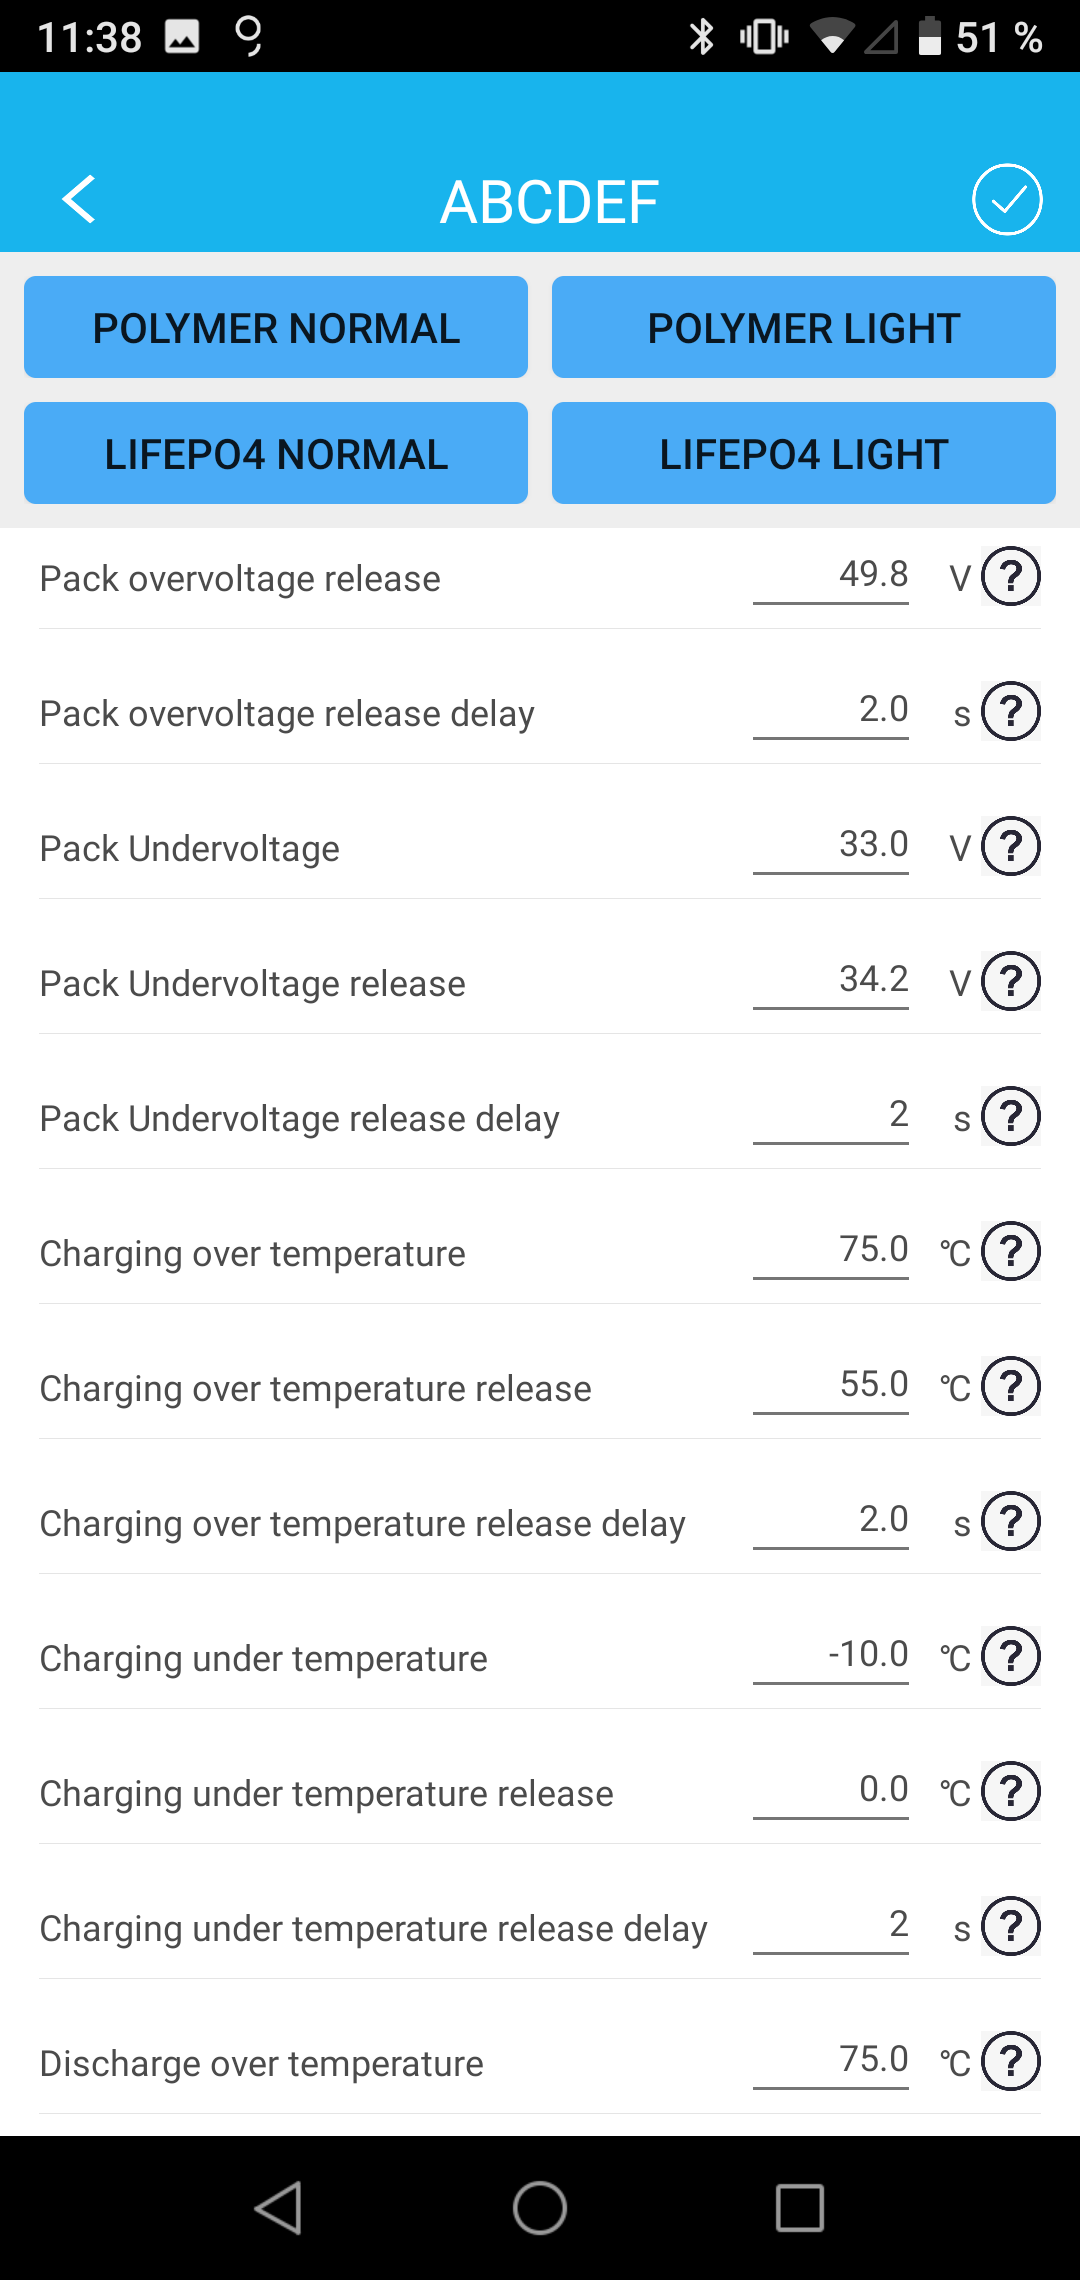Viewport: 1080px width, 2280px height.
Task: Show help for Discharge over temperature
Action: (1011, 2062)
